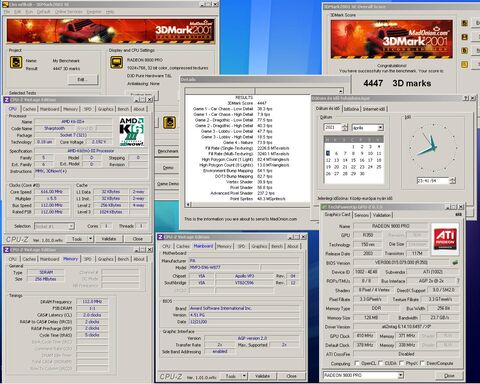Click the top icon beside the 3DMark score banner
Viewport: 480px width, 384px height.
click(x=465, y=23)
